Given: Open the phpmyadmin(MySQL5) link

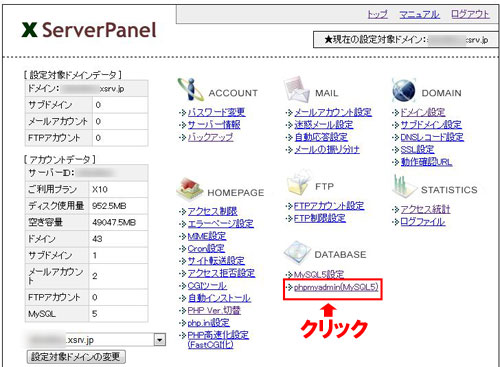Looking at the screenshot, I should point(336,287).
